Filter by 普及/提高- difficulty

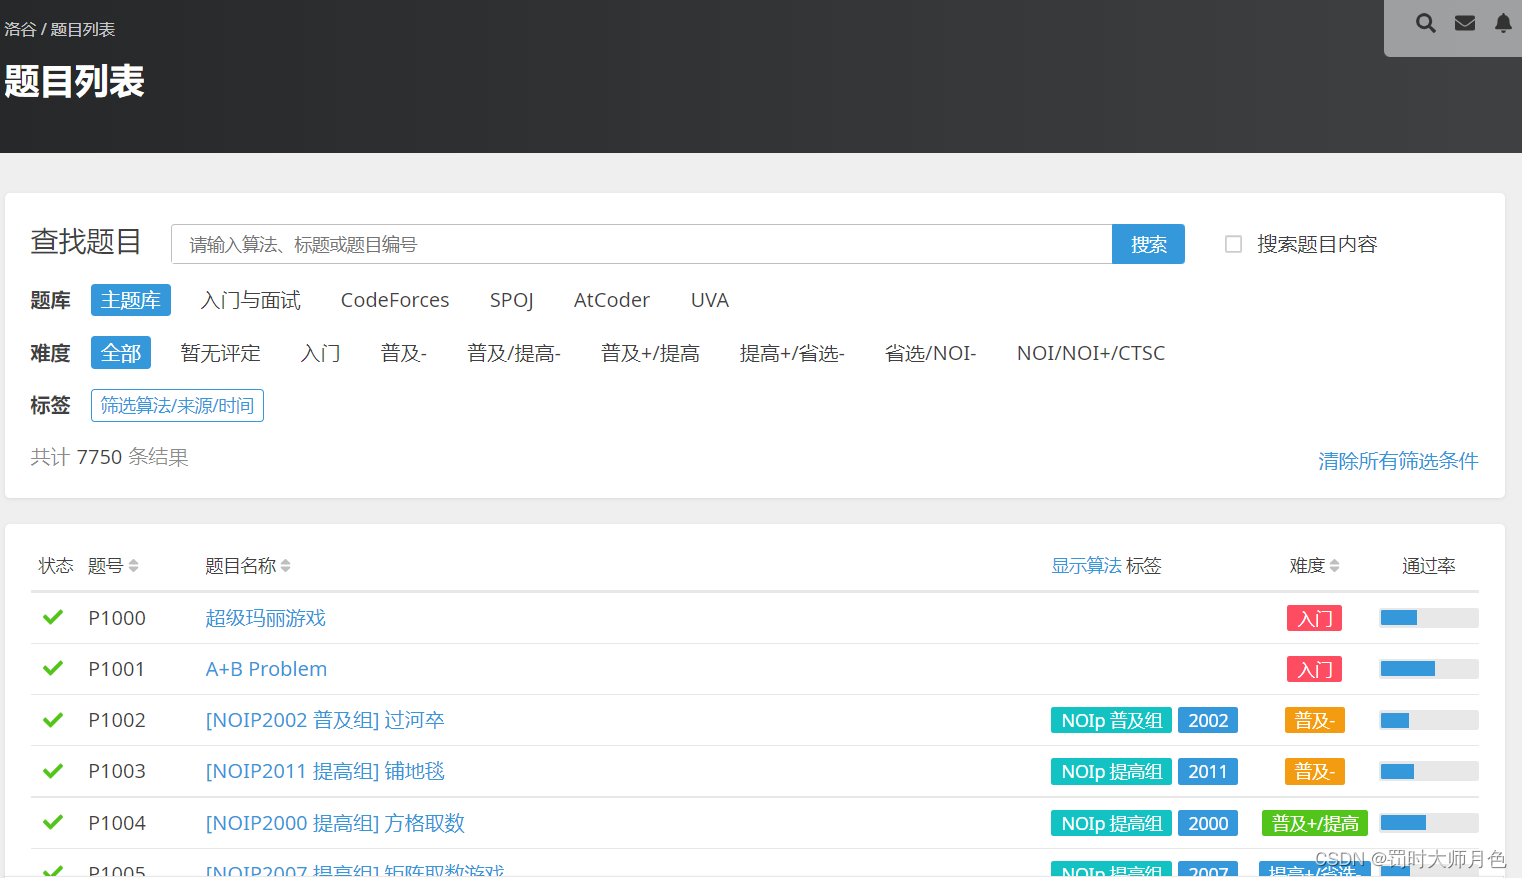(x=514, y=353)
